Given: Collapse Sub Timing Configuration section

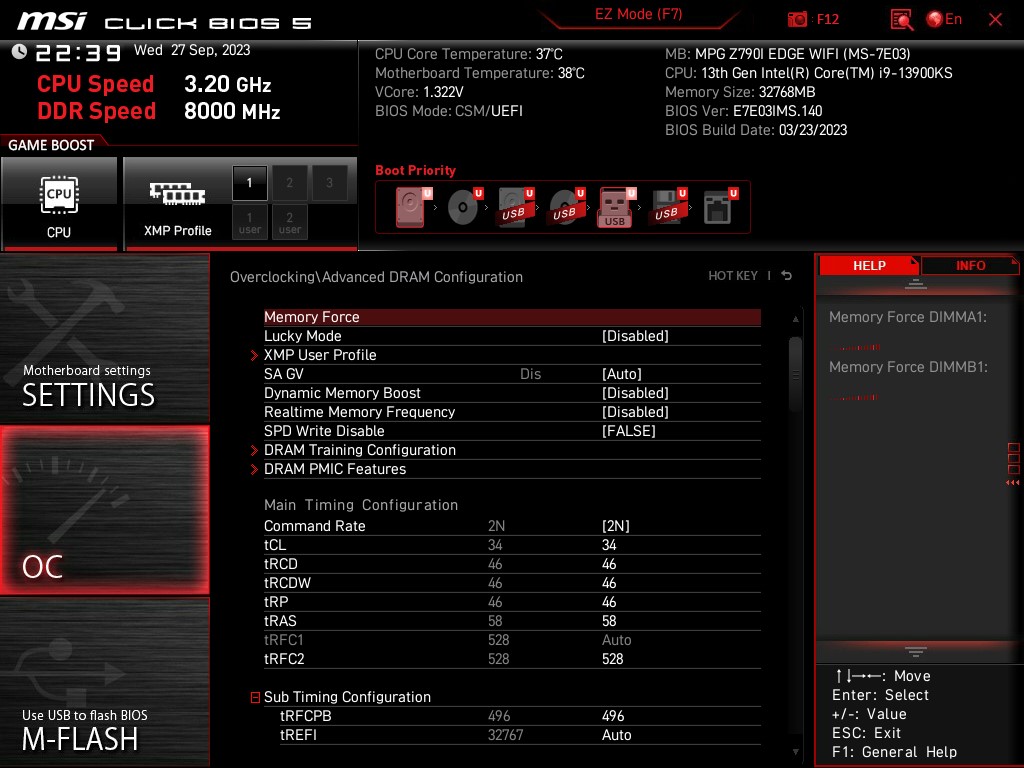Looking at the screenshot, I should [255, 697].
